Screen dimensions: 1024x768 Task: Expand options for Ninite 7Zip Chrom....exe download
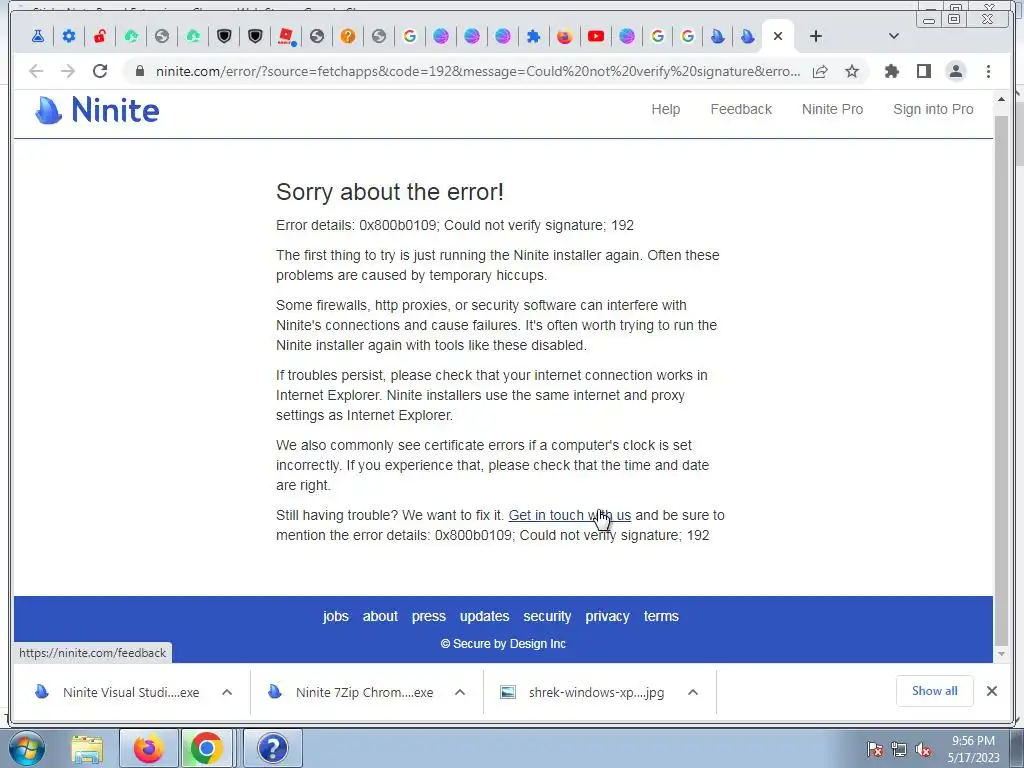point(460,692)
